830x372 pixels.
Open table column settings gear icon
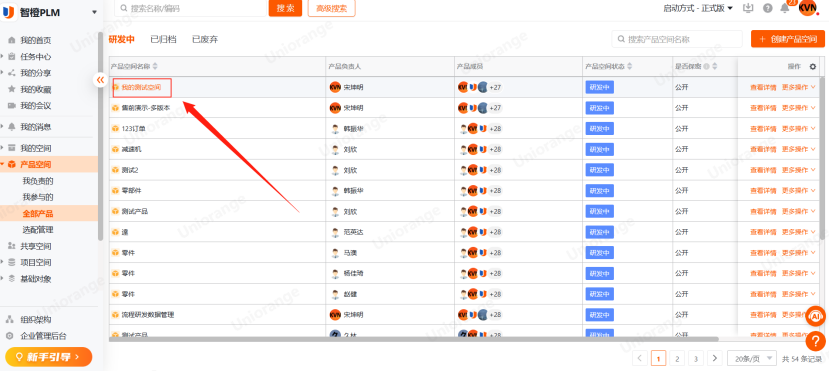point(813,67)
